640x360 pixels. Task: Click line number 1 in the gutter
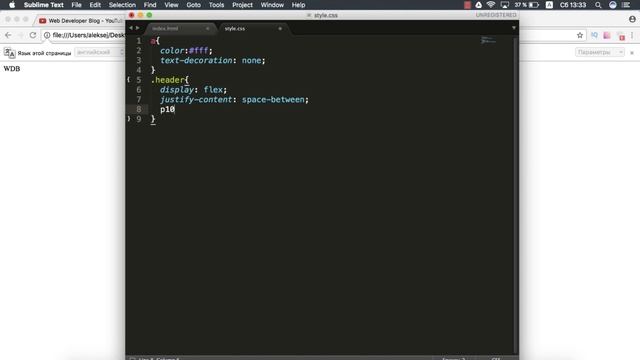(139, 41)
